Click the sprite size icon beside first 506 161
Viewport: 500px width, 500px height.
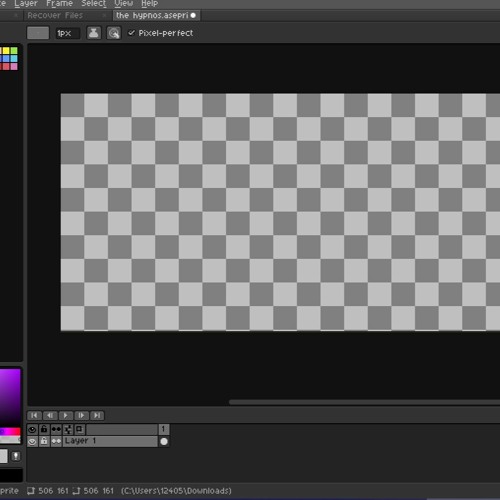click(31, 491)
